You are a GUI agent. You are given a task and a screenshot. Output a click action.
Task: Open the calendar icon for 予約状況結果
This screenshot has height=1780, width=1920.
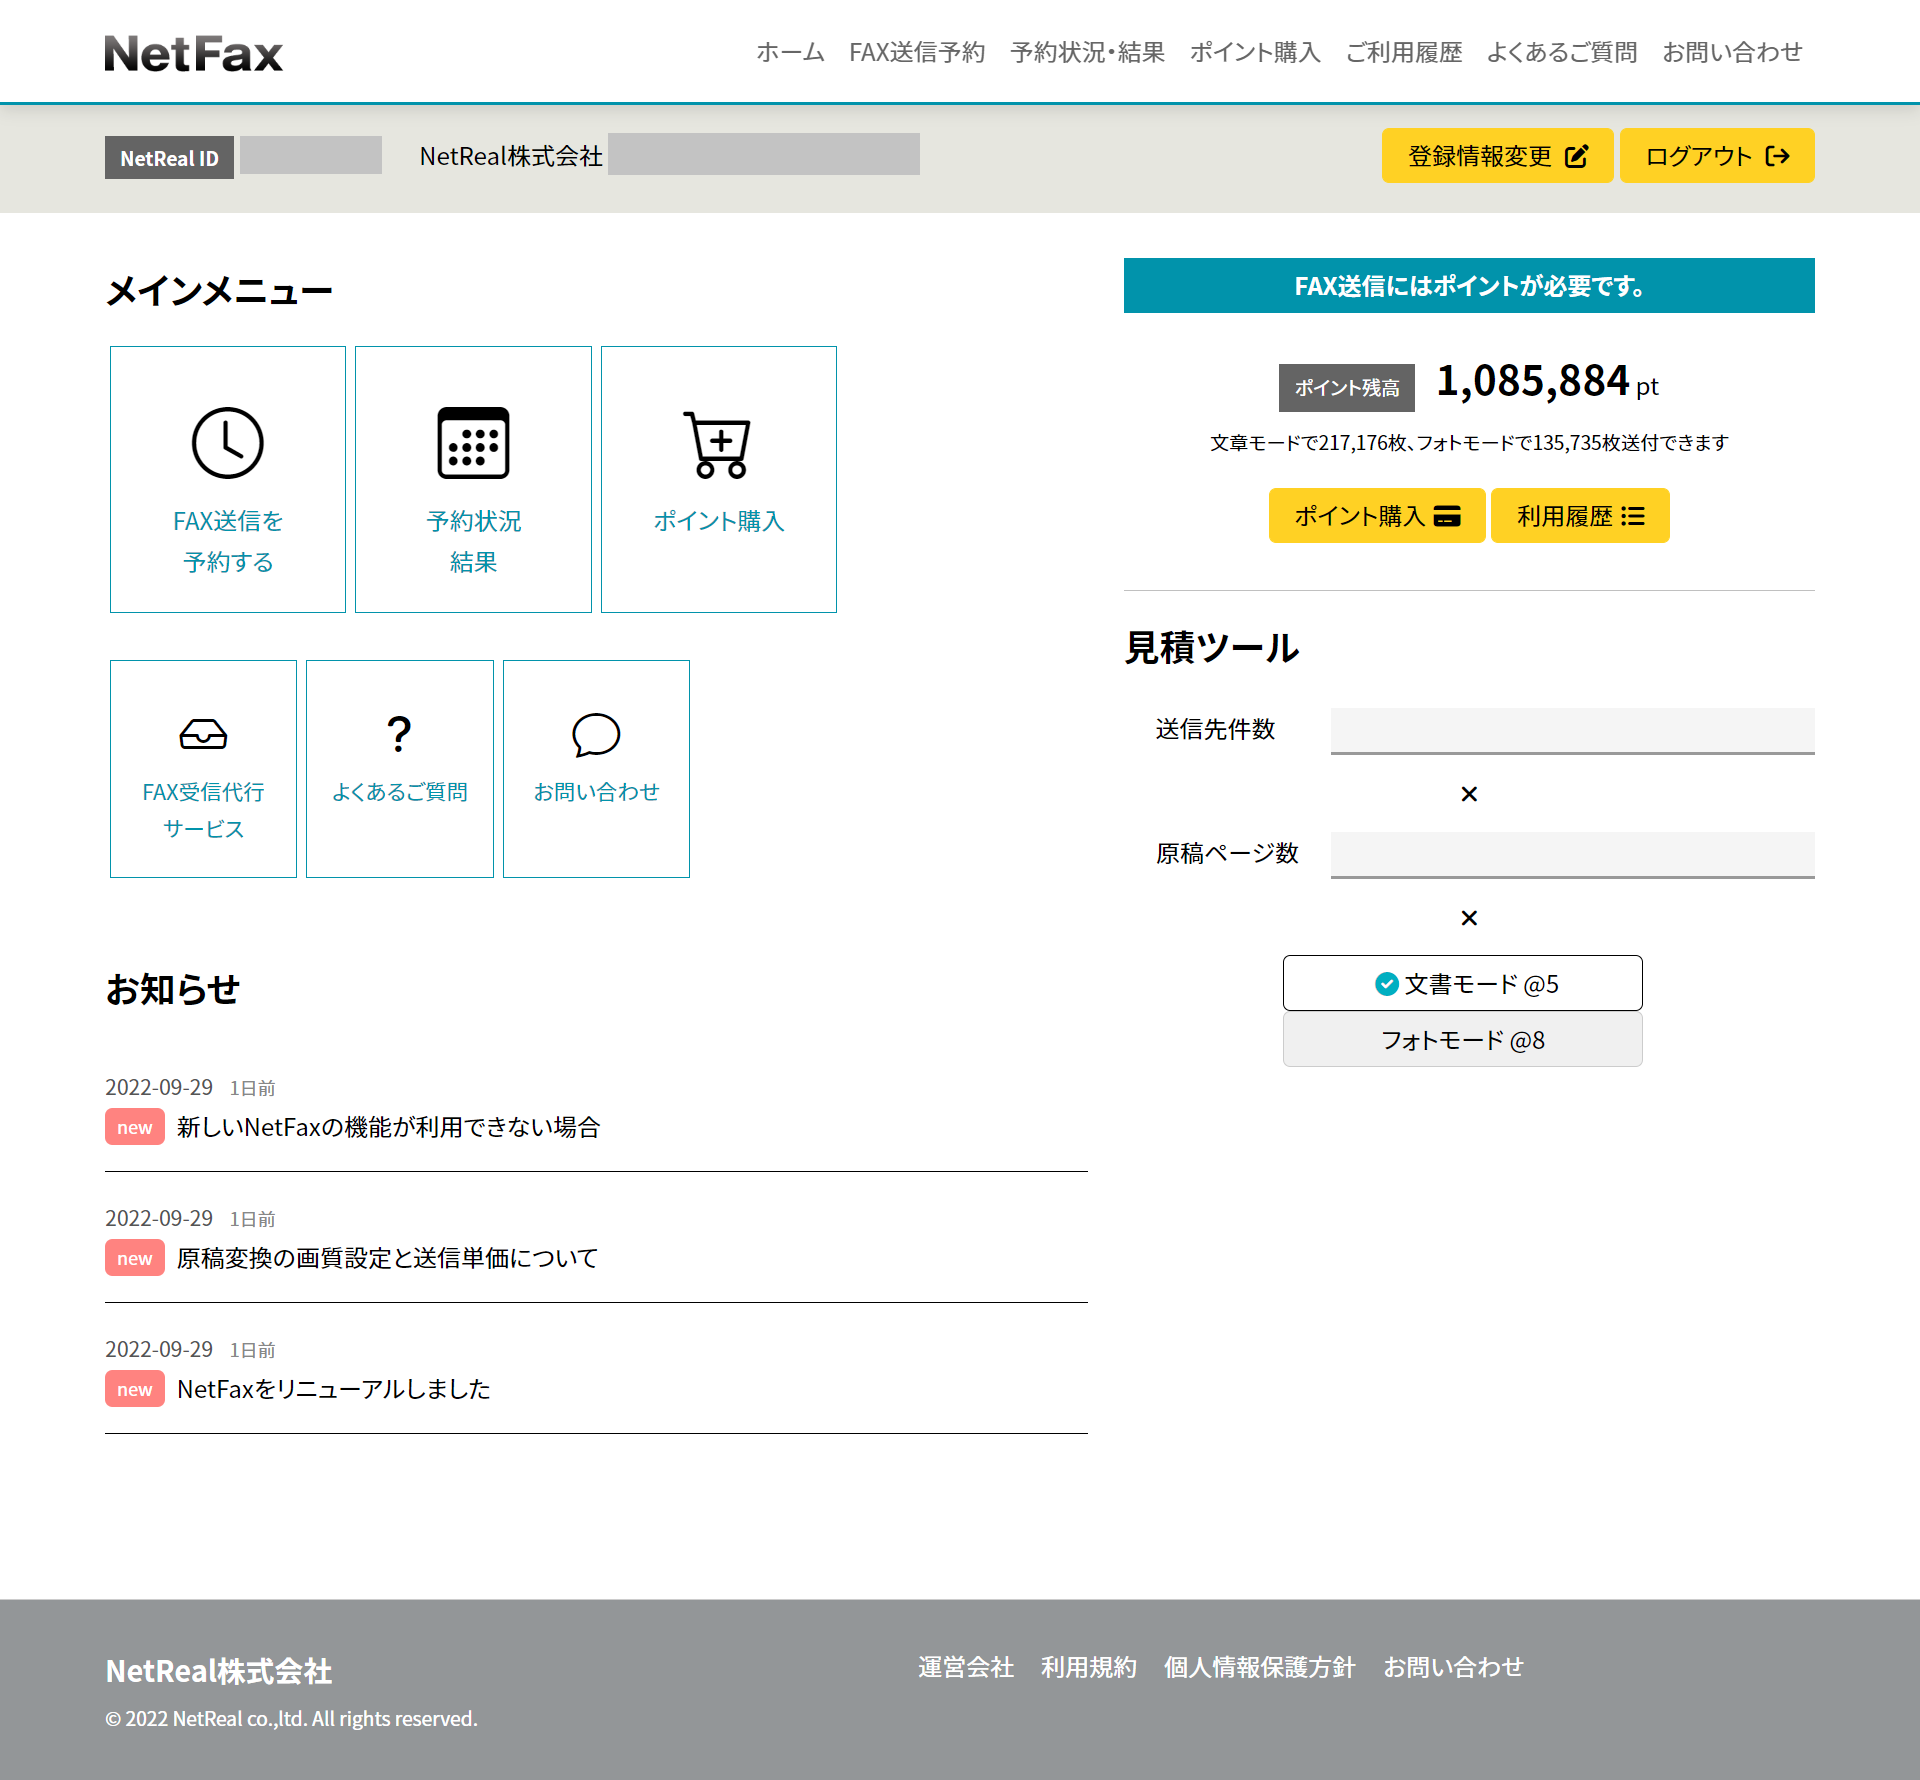pos(473,443)
